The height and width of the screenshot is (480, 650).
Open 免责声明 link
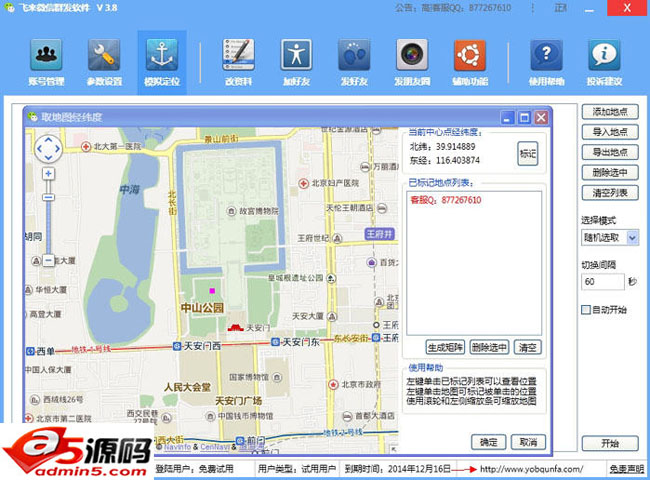pos(626,469)
